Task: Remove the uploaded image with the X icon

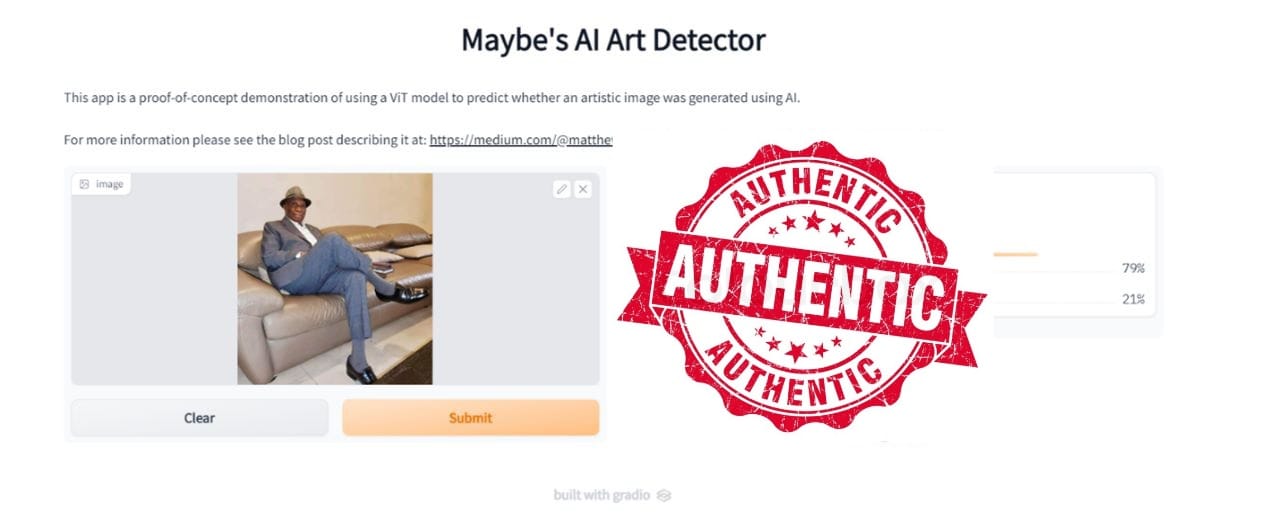Action: tap(583, 188)
